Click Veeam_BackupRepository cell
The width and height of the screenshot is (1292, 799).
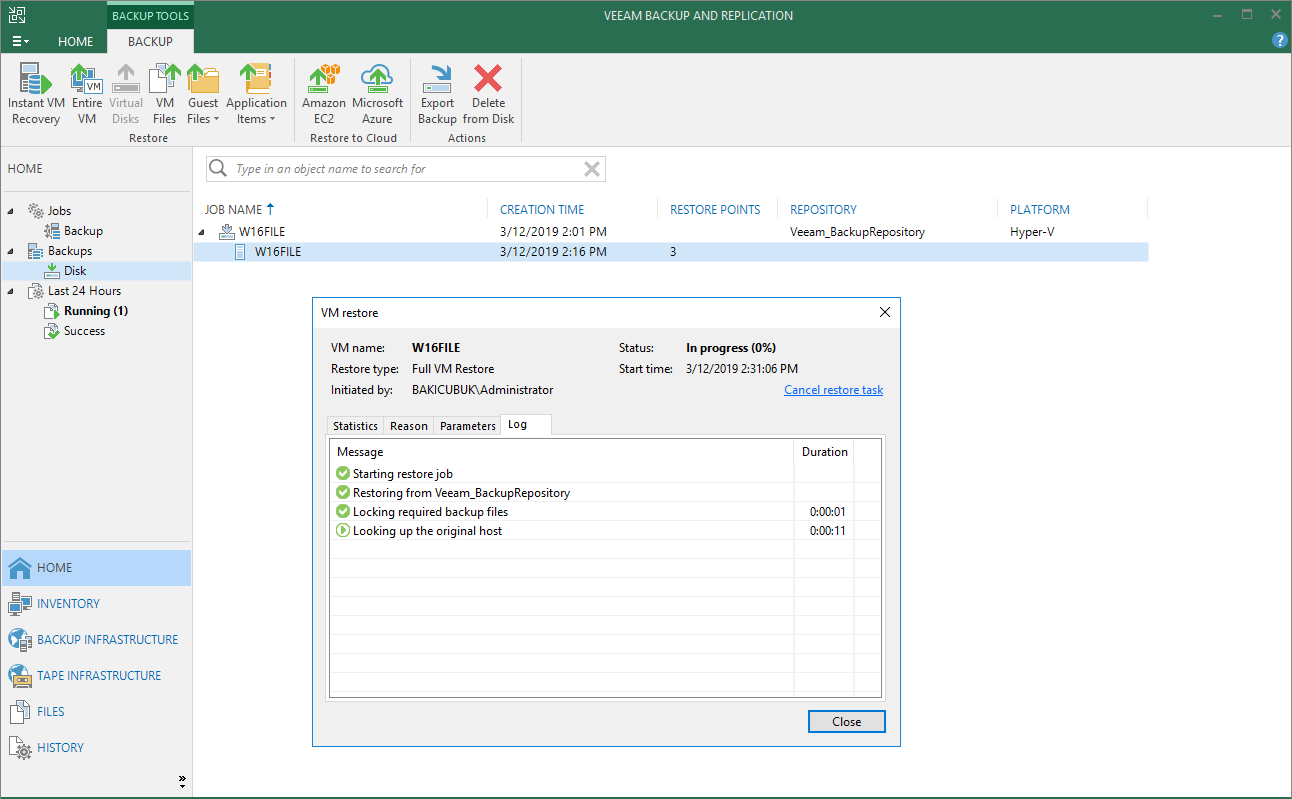pyautogui.click(x=857, y=232)
